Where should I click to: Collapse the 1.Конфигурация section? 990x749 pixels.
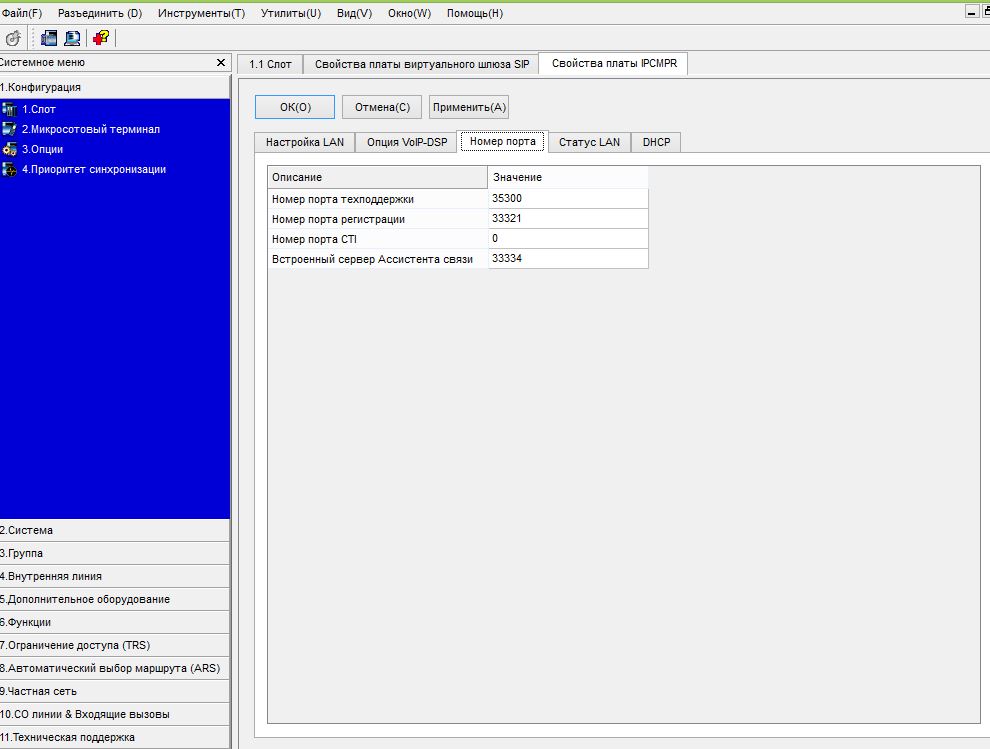point(115,87)
